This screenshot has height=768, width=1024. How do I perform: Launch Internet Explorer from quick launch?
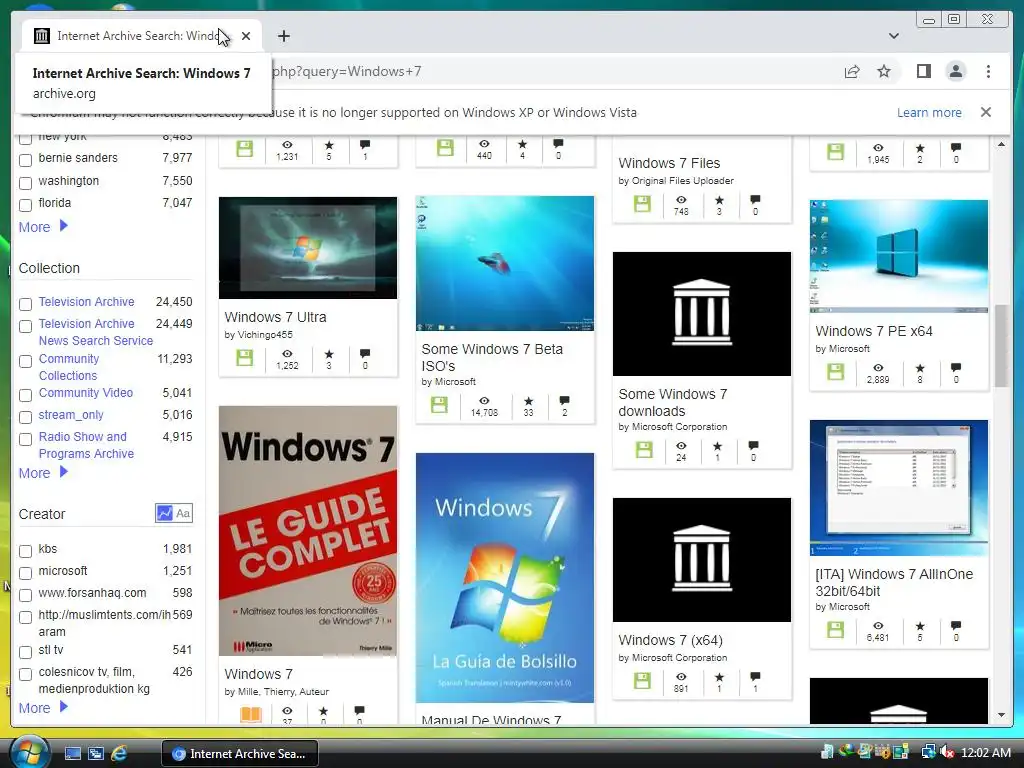pos(119,753)
